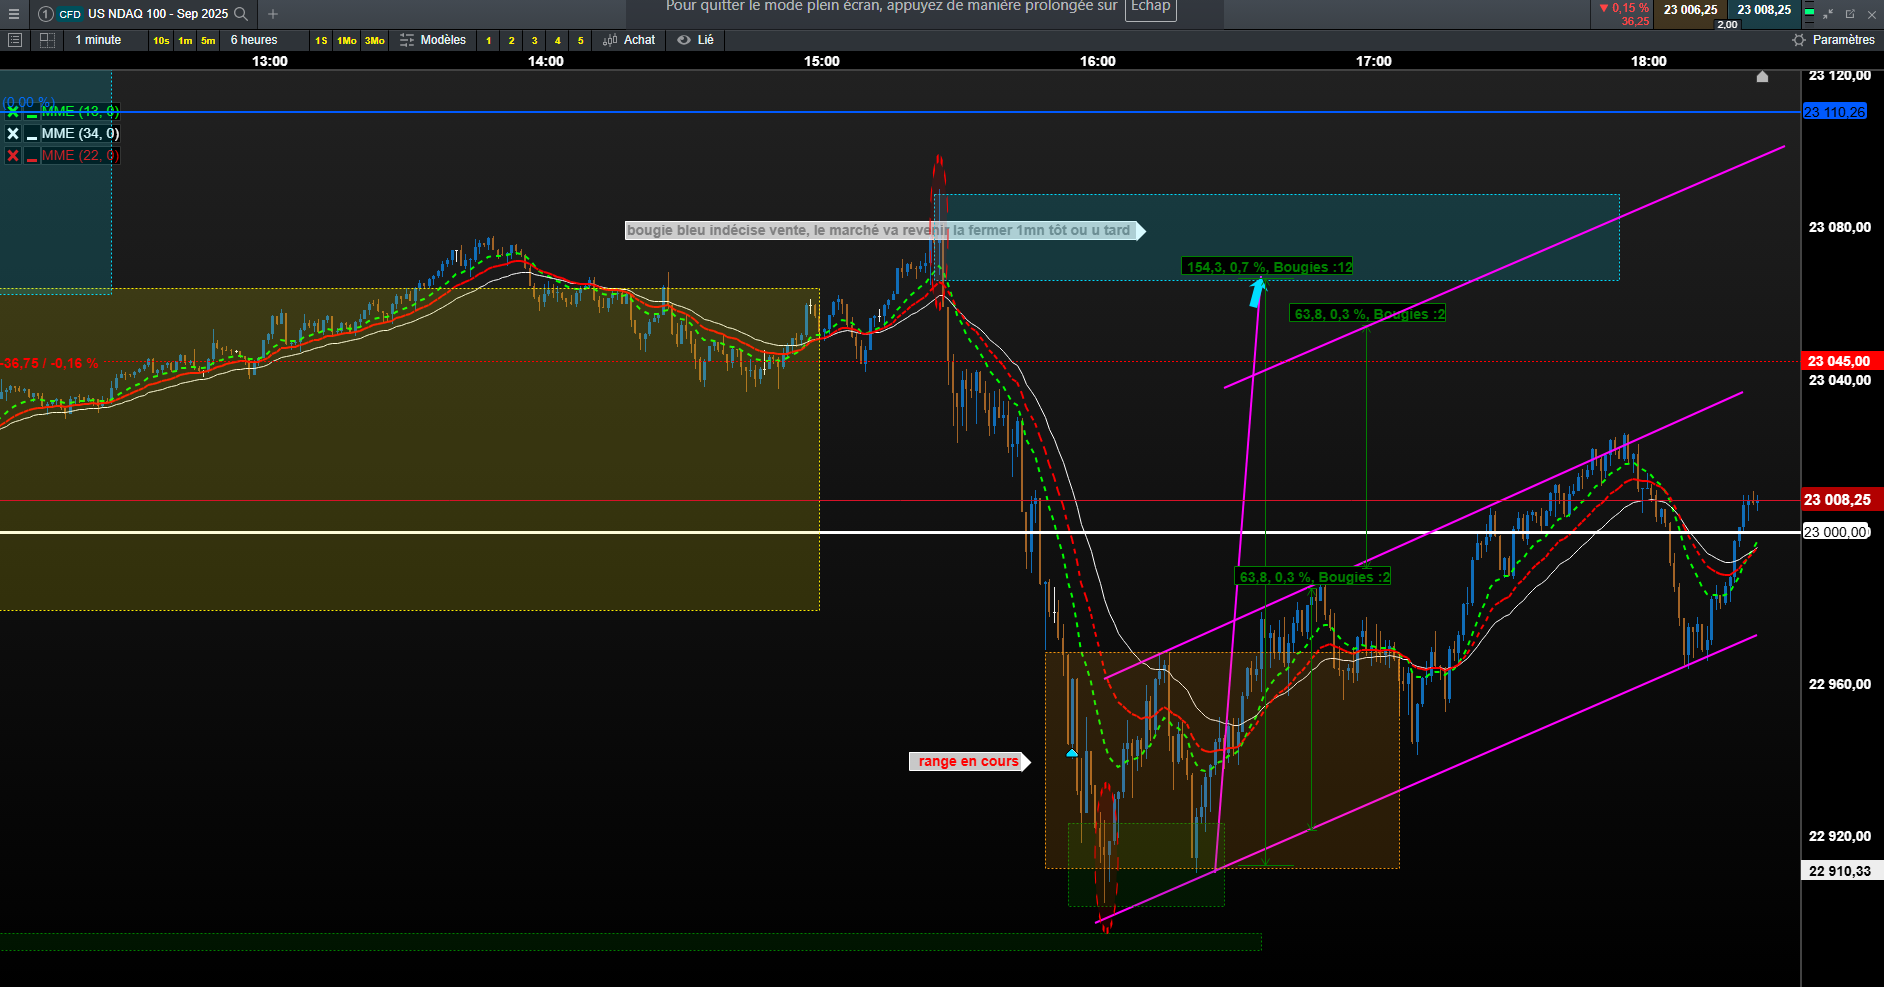This screenshot has width=1884, height=987.
Task: Open the list panel icon in toolbar
Action: click(x=15, y=40)
